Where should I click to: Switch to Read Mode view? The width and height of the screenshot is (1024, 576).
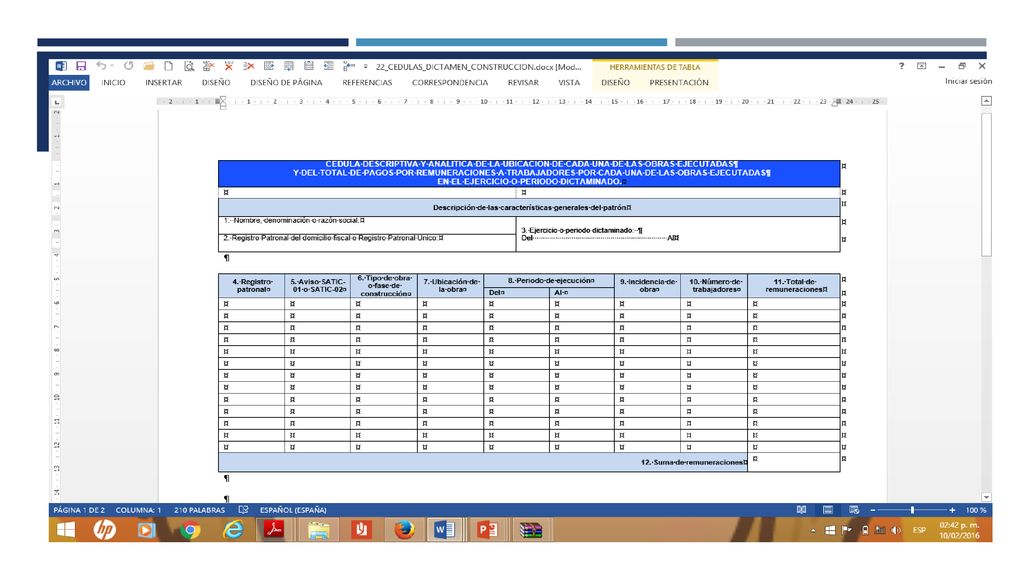[x=801, y=510]
